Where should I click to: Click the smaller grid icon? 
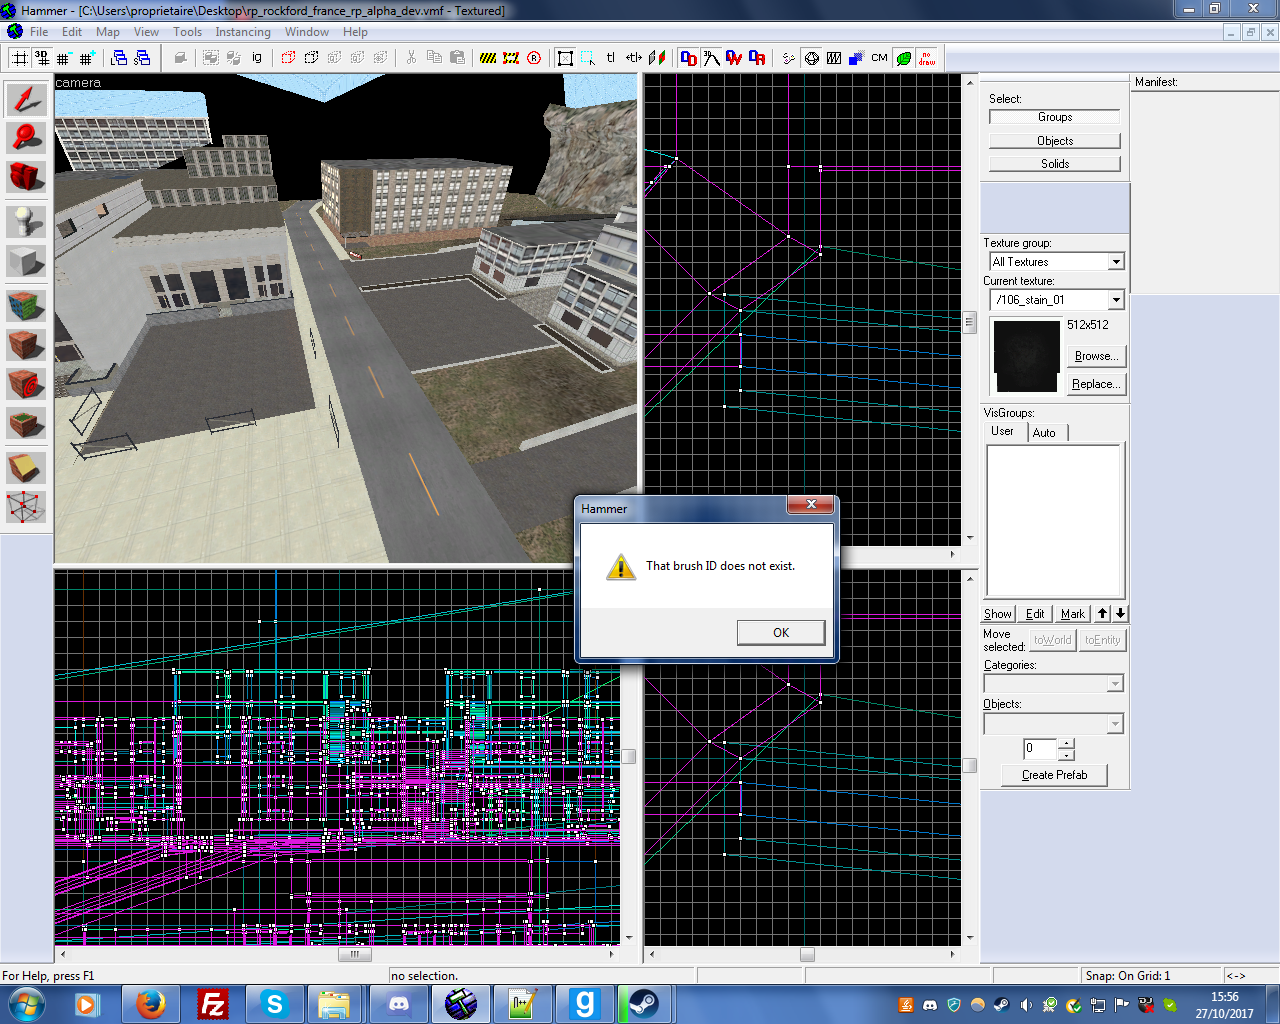(63, 58)
